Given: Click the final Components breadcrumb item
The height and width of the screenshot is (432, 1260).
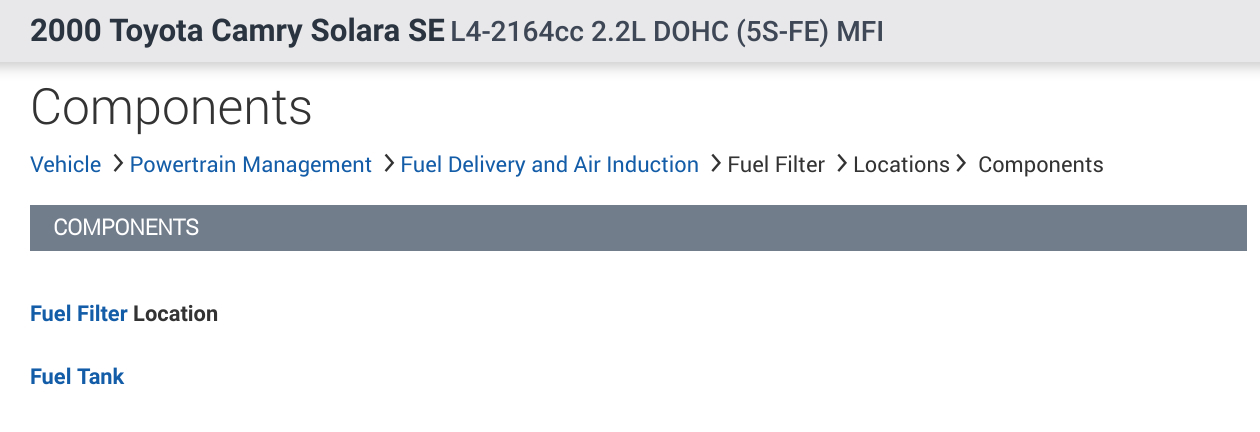Looking at the screenshot, I should (1040, 165).
